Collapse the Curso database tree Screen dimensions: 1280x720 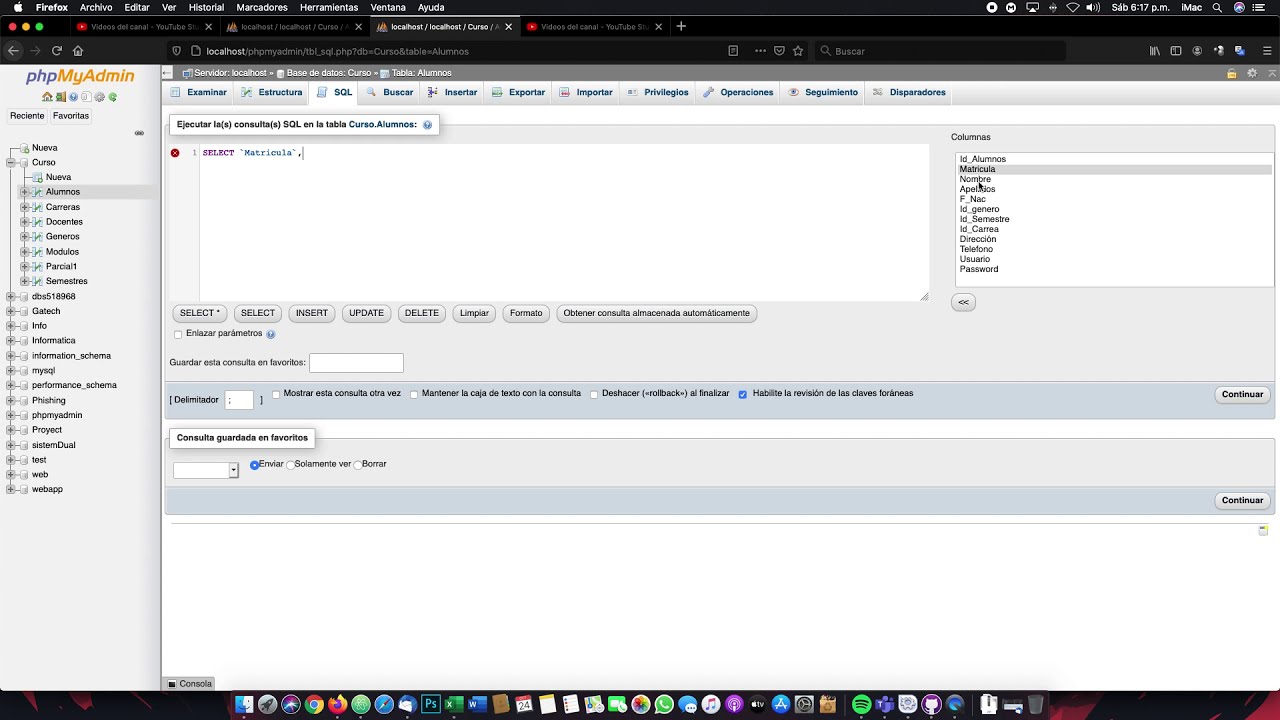pos(11,162)
